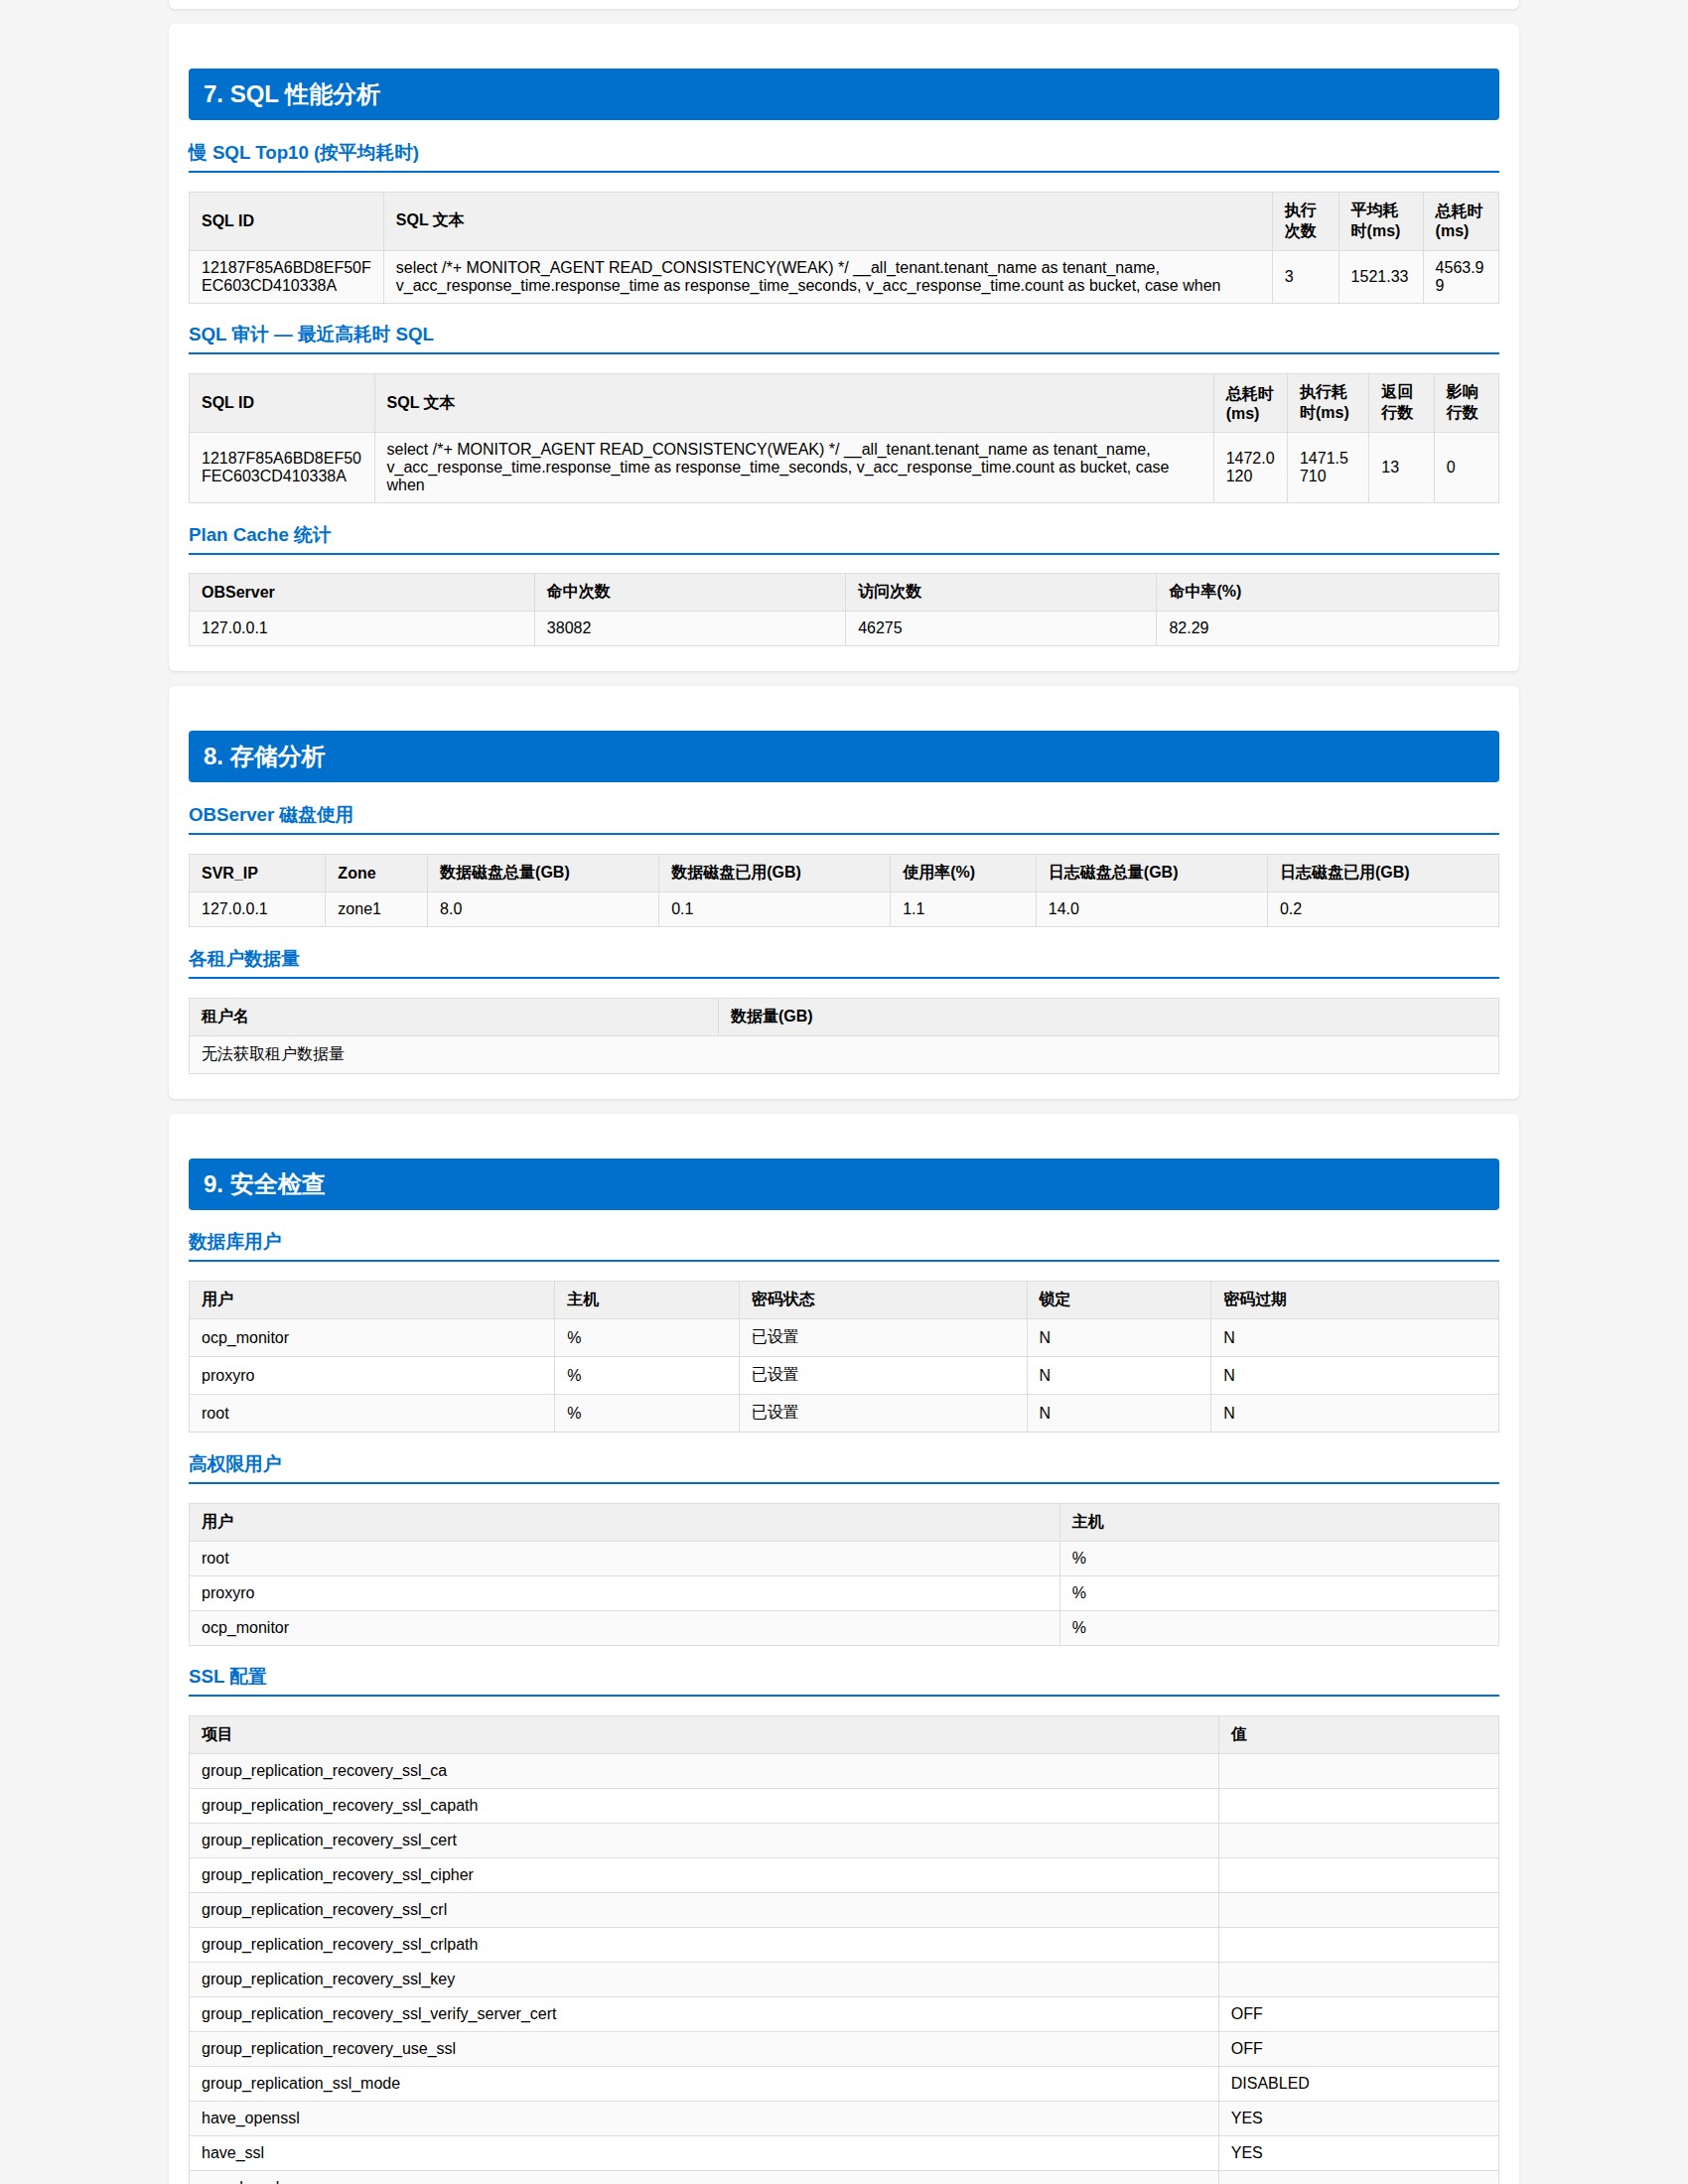Select the "数据库用户" heading

pos(235,1242)
